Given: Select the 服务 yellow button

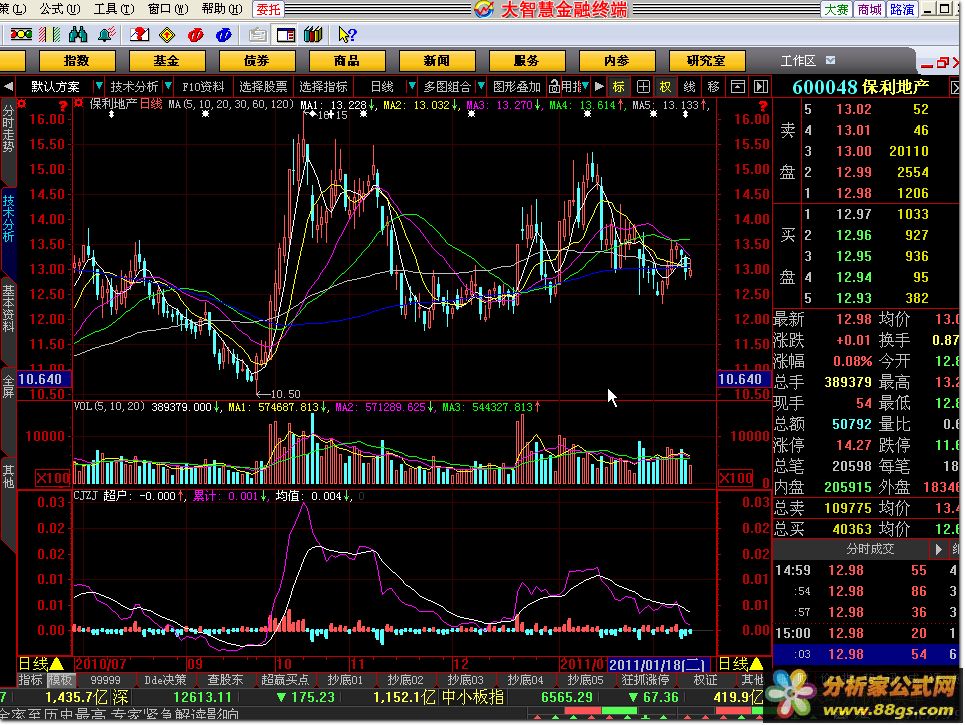Looking at the screenshot, I should pyautogui.click(x=527, y=60).
